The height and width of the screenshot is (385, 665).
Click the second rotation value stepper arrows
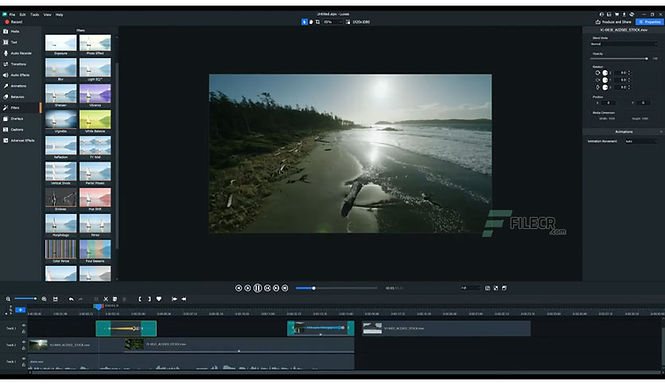[629, 80]
